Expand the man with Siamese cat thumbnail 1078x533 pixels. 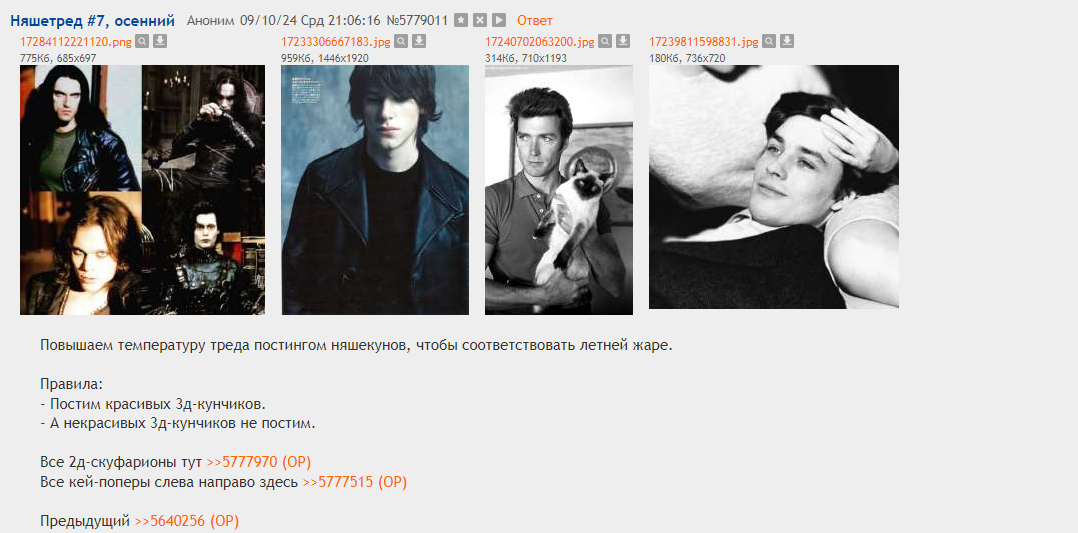pos(559,190)
